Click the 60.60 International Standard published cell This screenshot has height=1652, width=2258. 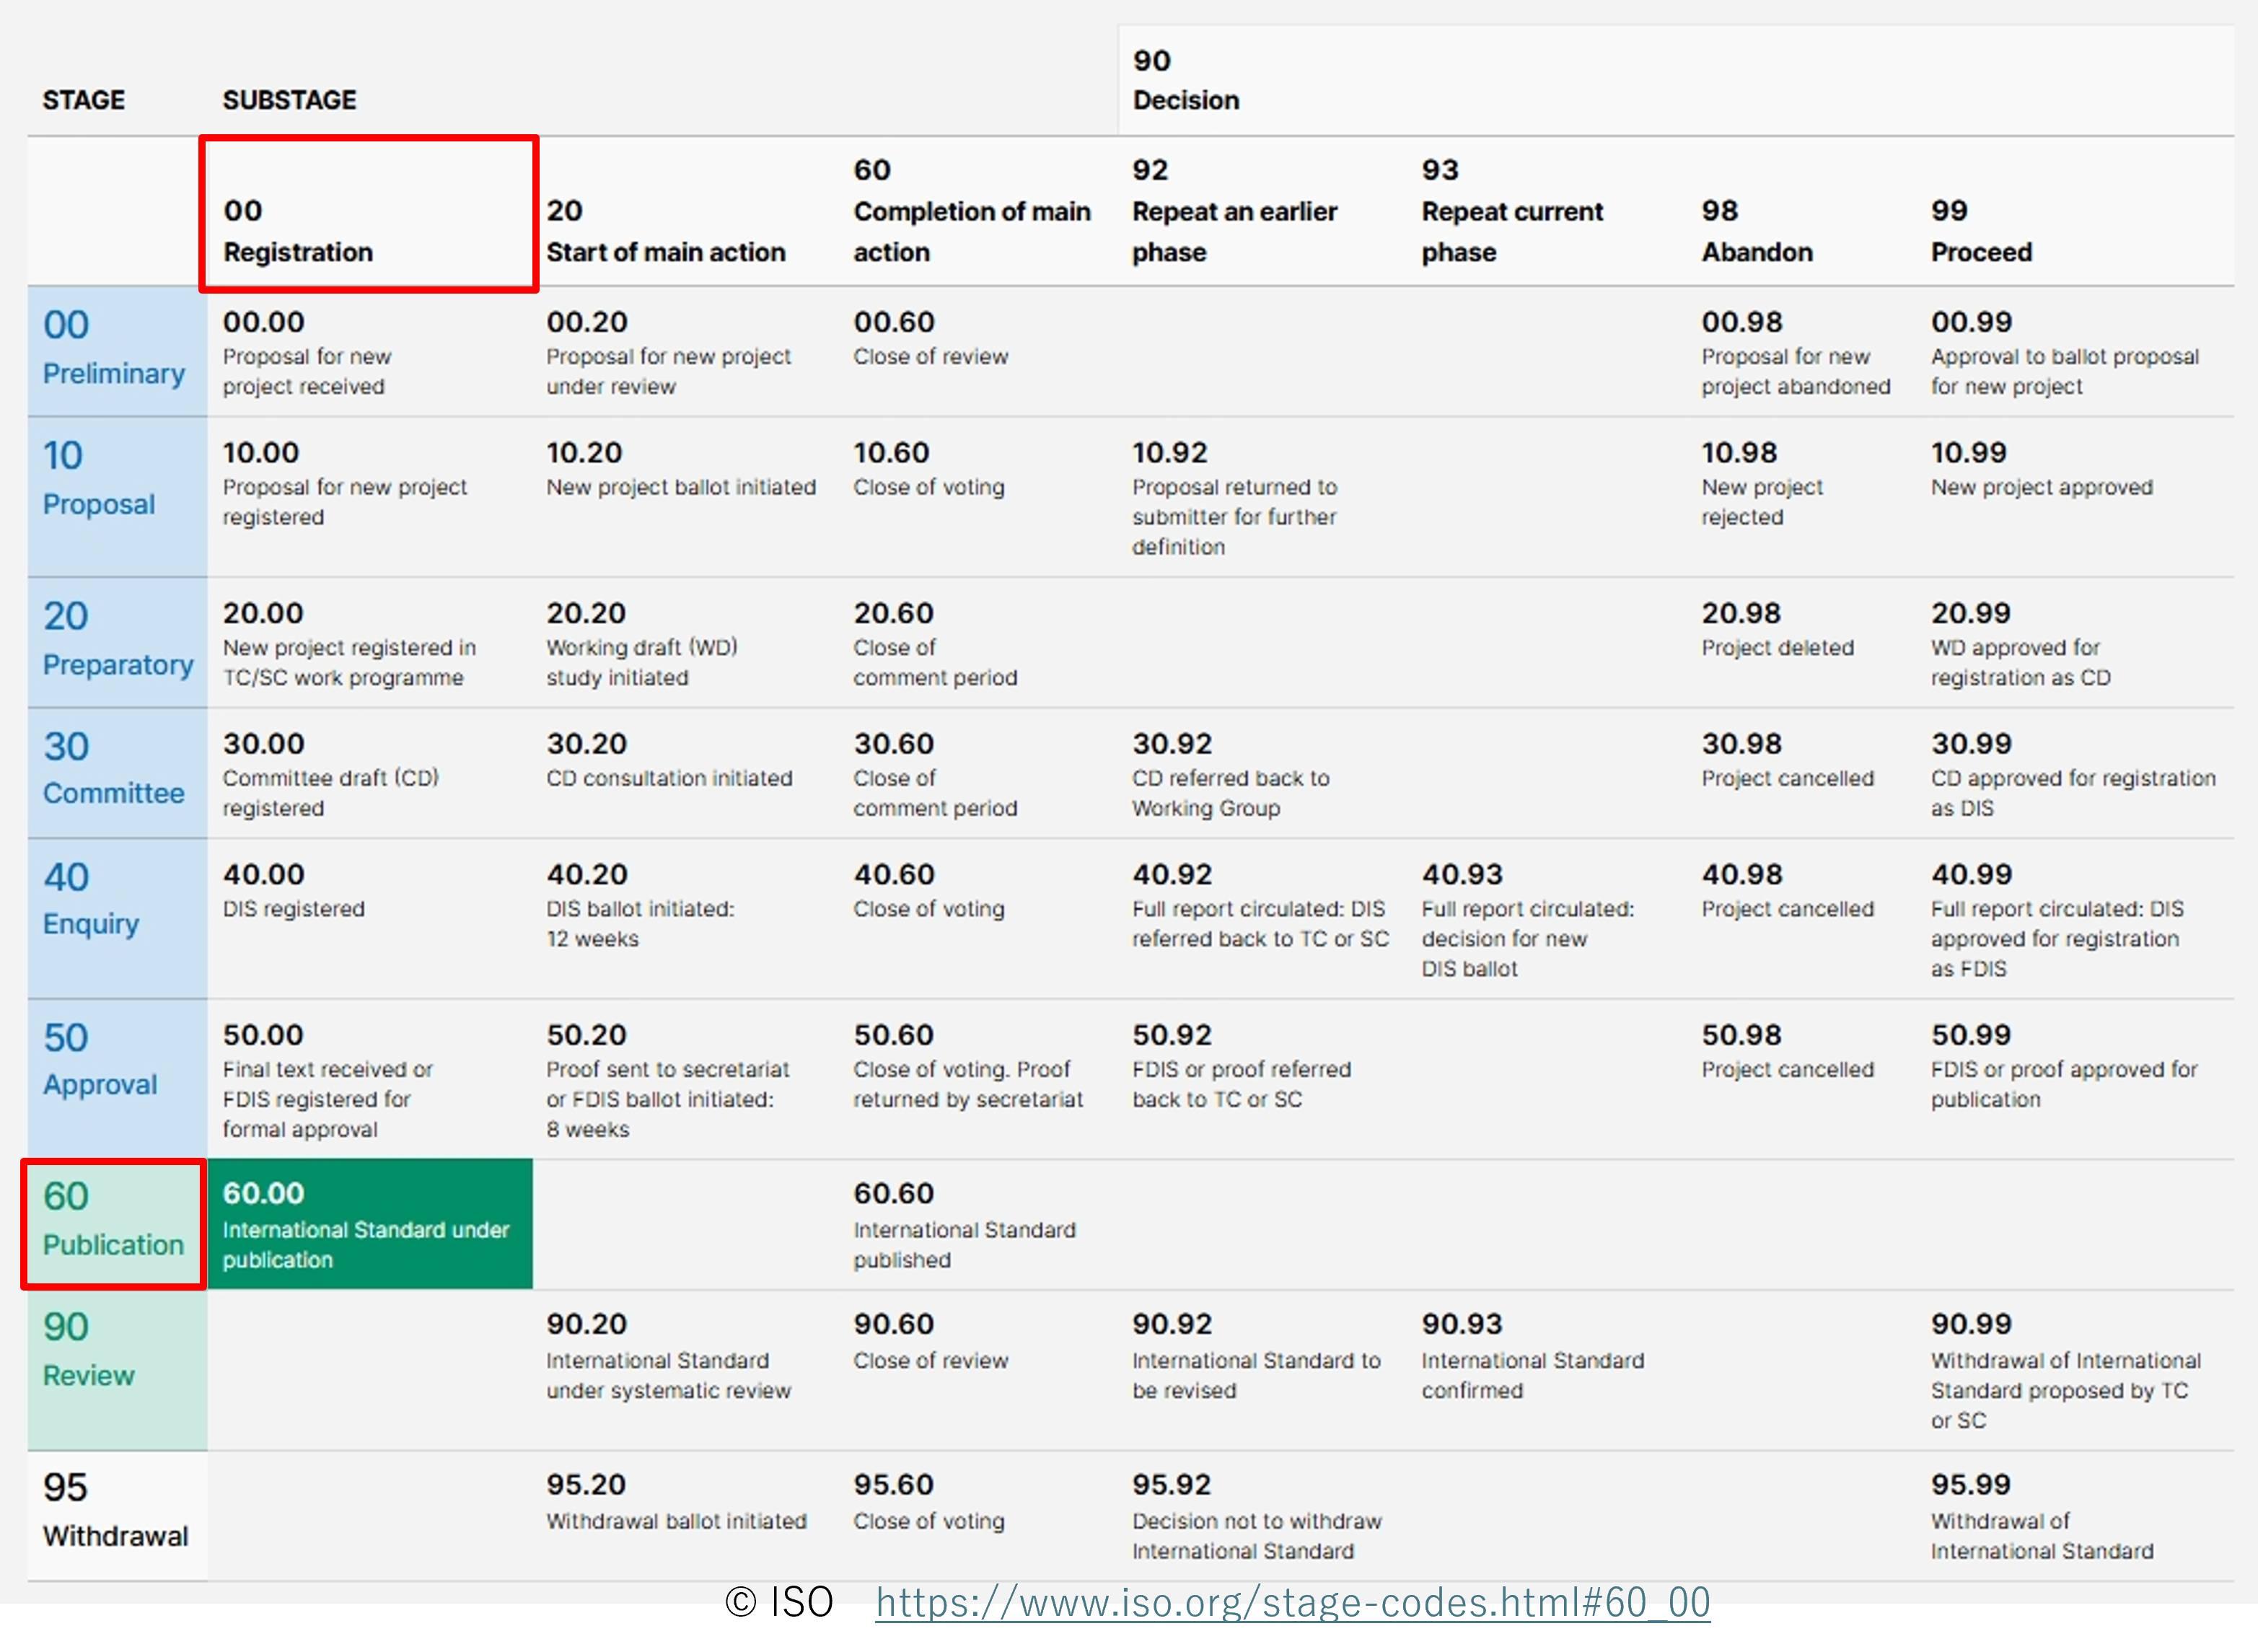tap(963, 1225)
